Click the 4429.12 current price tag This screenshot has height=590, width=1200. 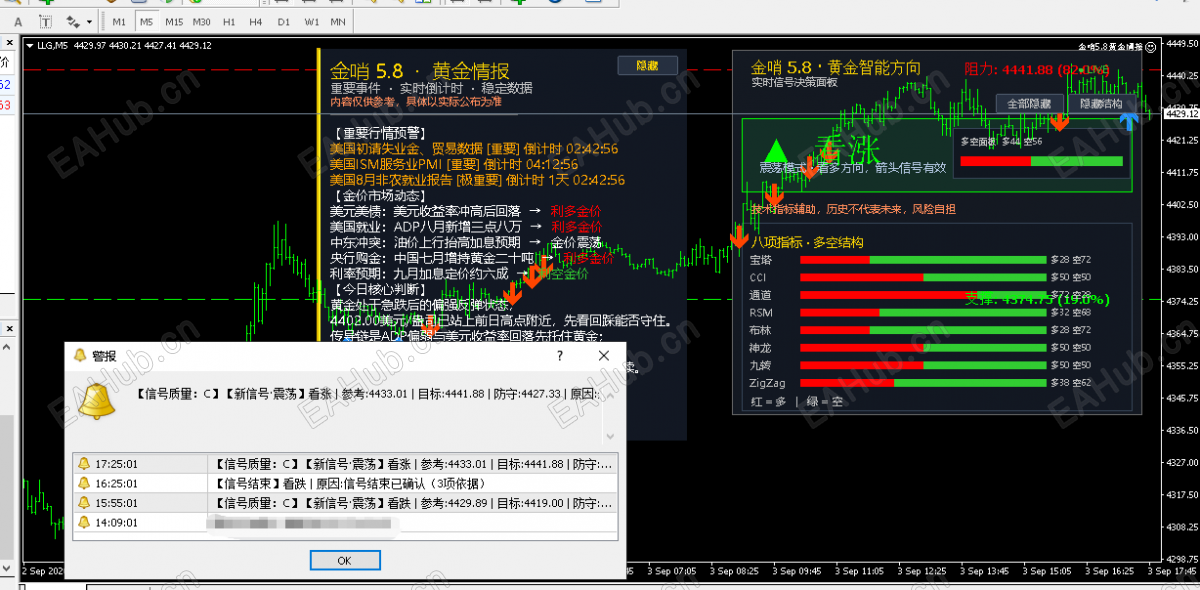[1182, 114]
